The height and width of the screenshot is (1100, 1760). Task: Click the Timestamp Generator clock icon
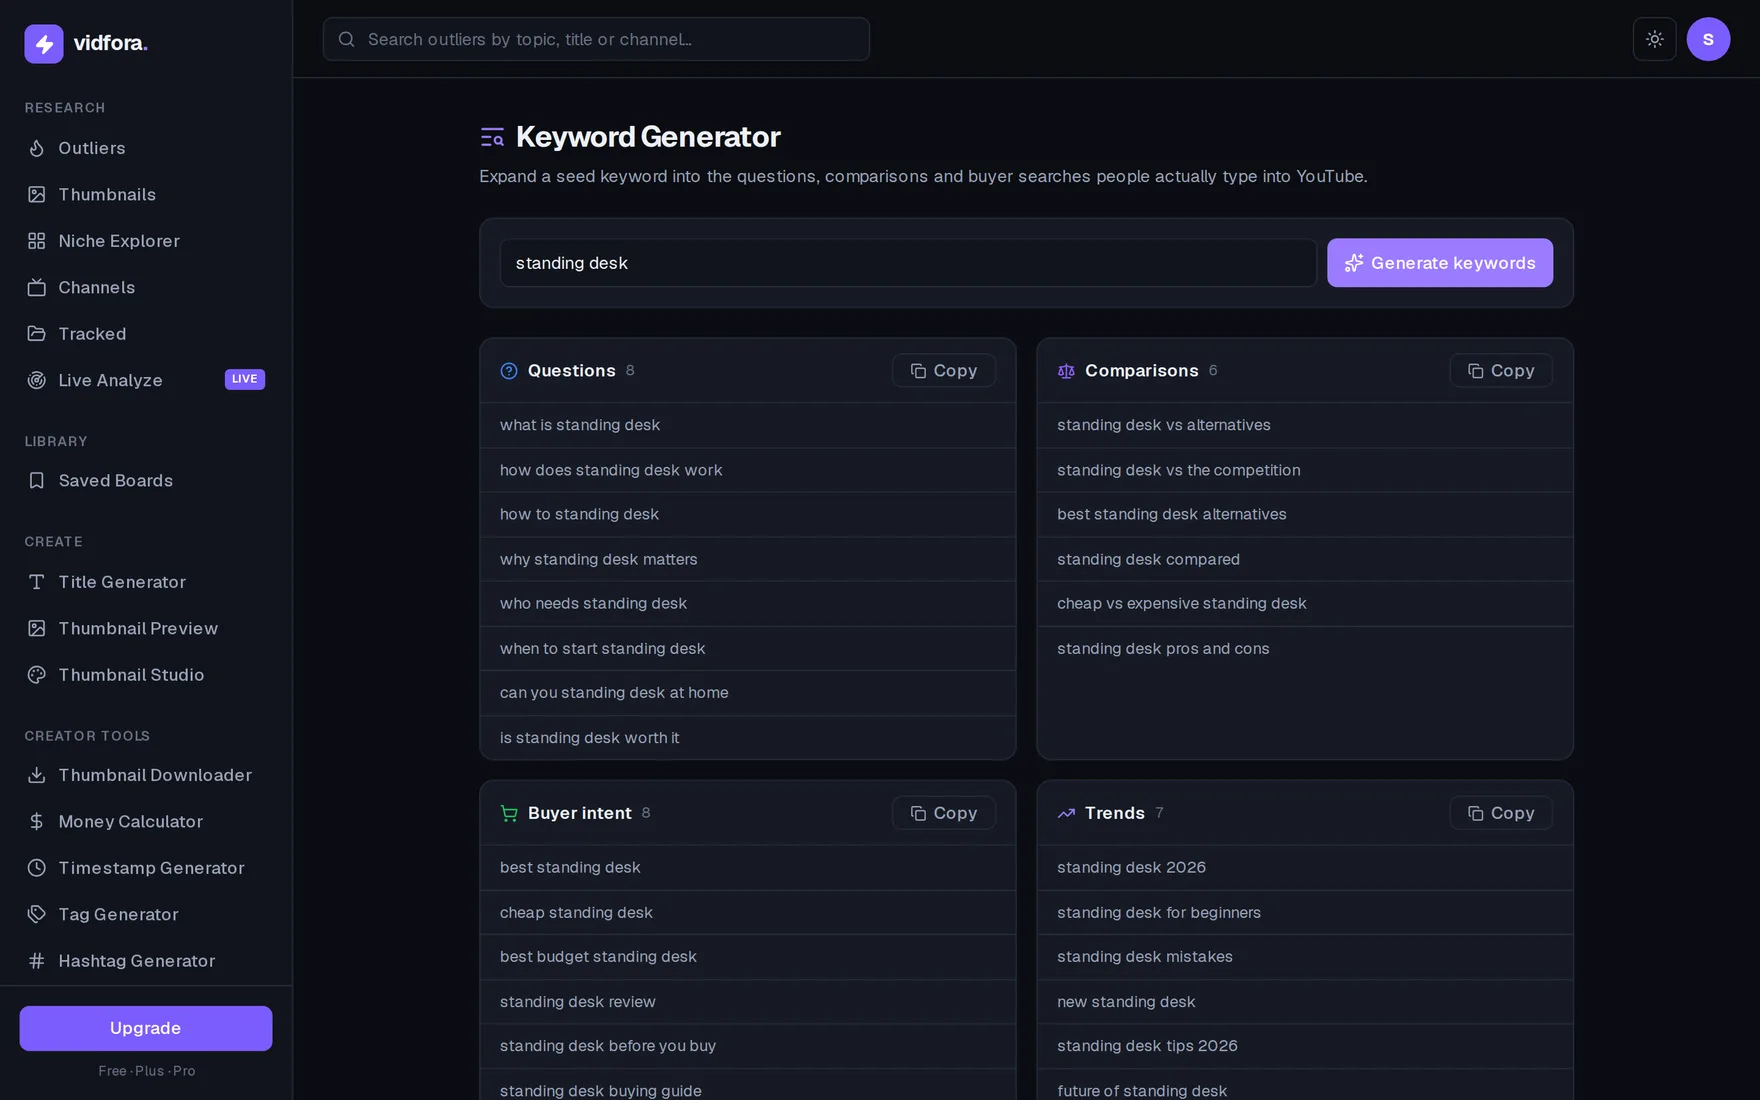pos(37,868)
